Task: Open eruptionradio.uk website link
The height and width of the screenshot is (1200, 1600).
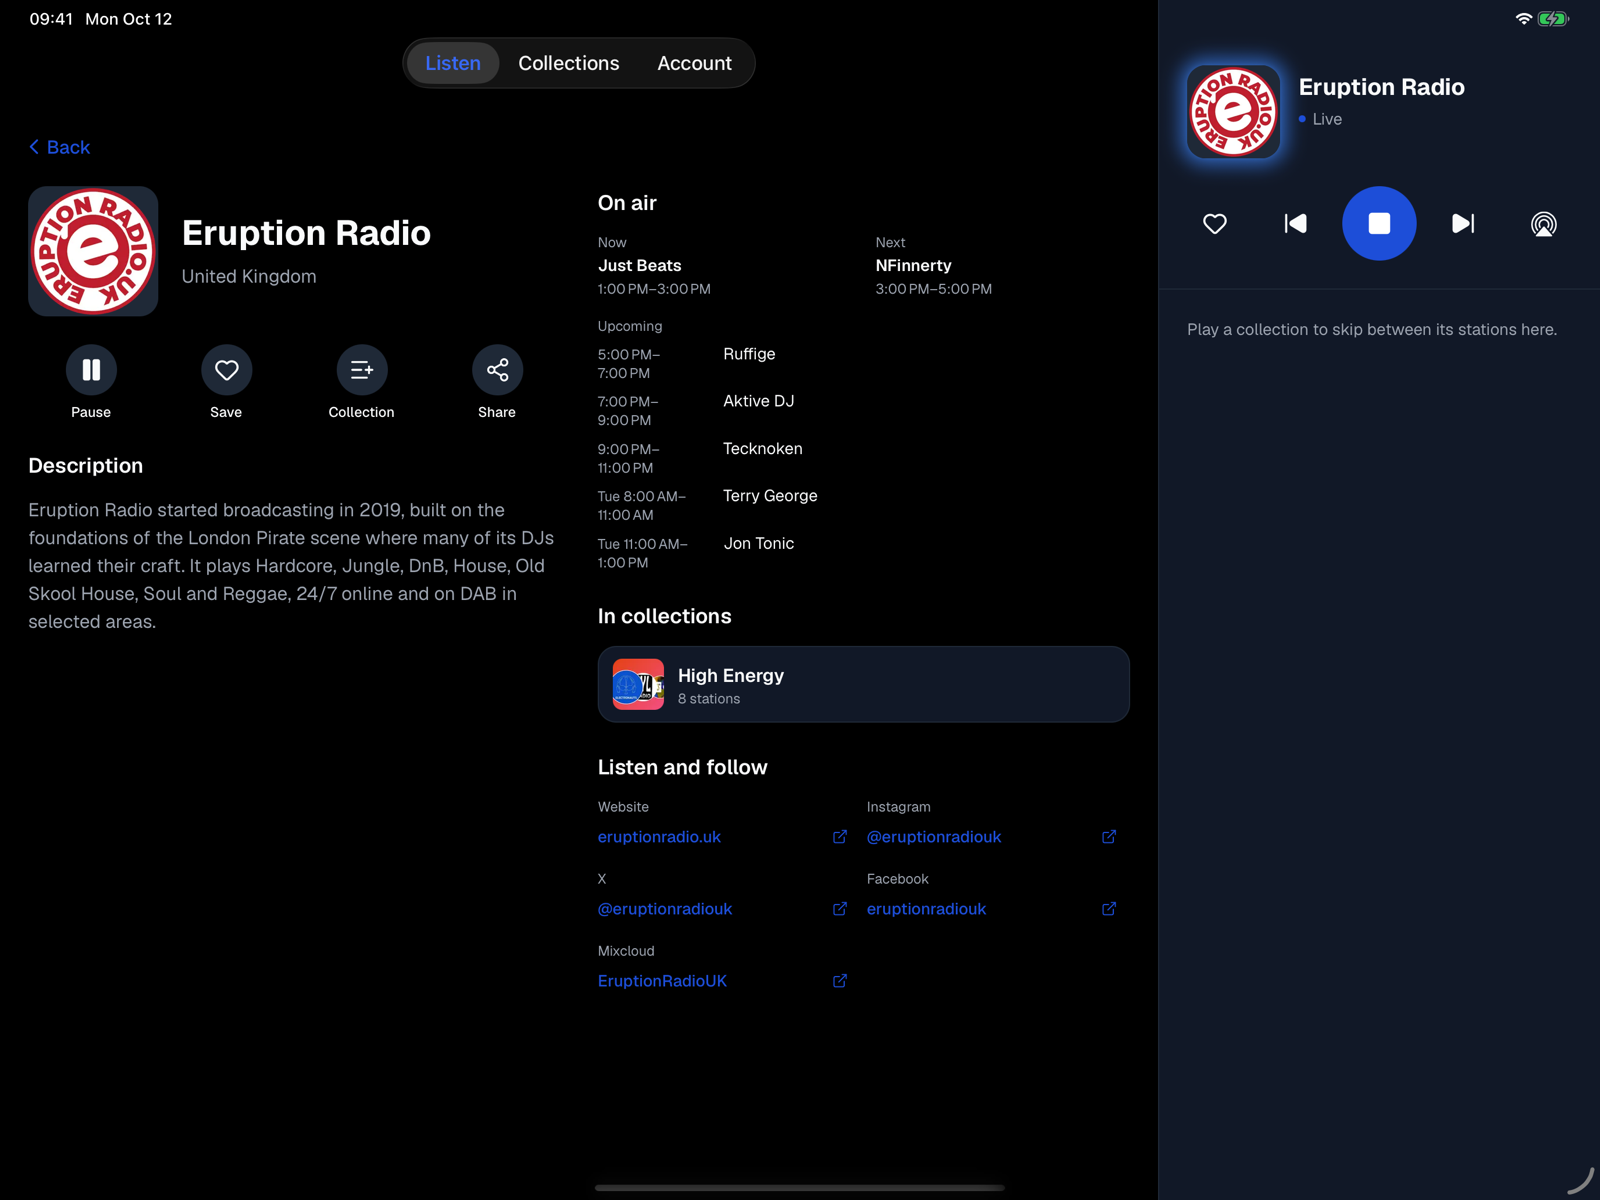Action: point(659,837)
